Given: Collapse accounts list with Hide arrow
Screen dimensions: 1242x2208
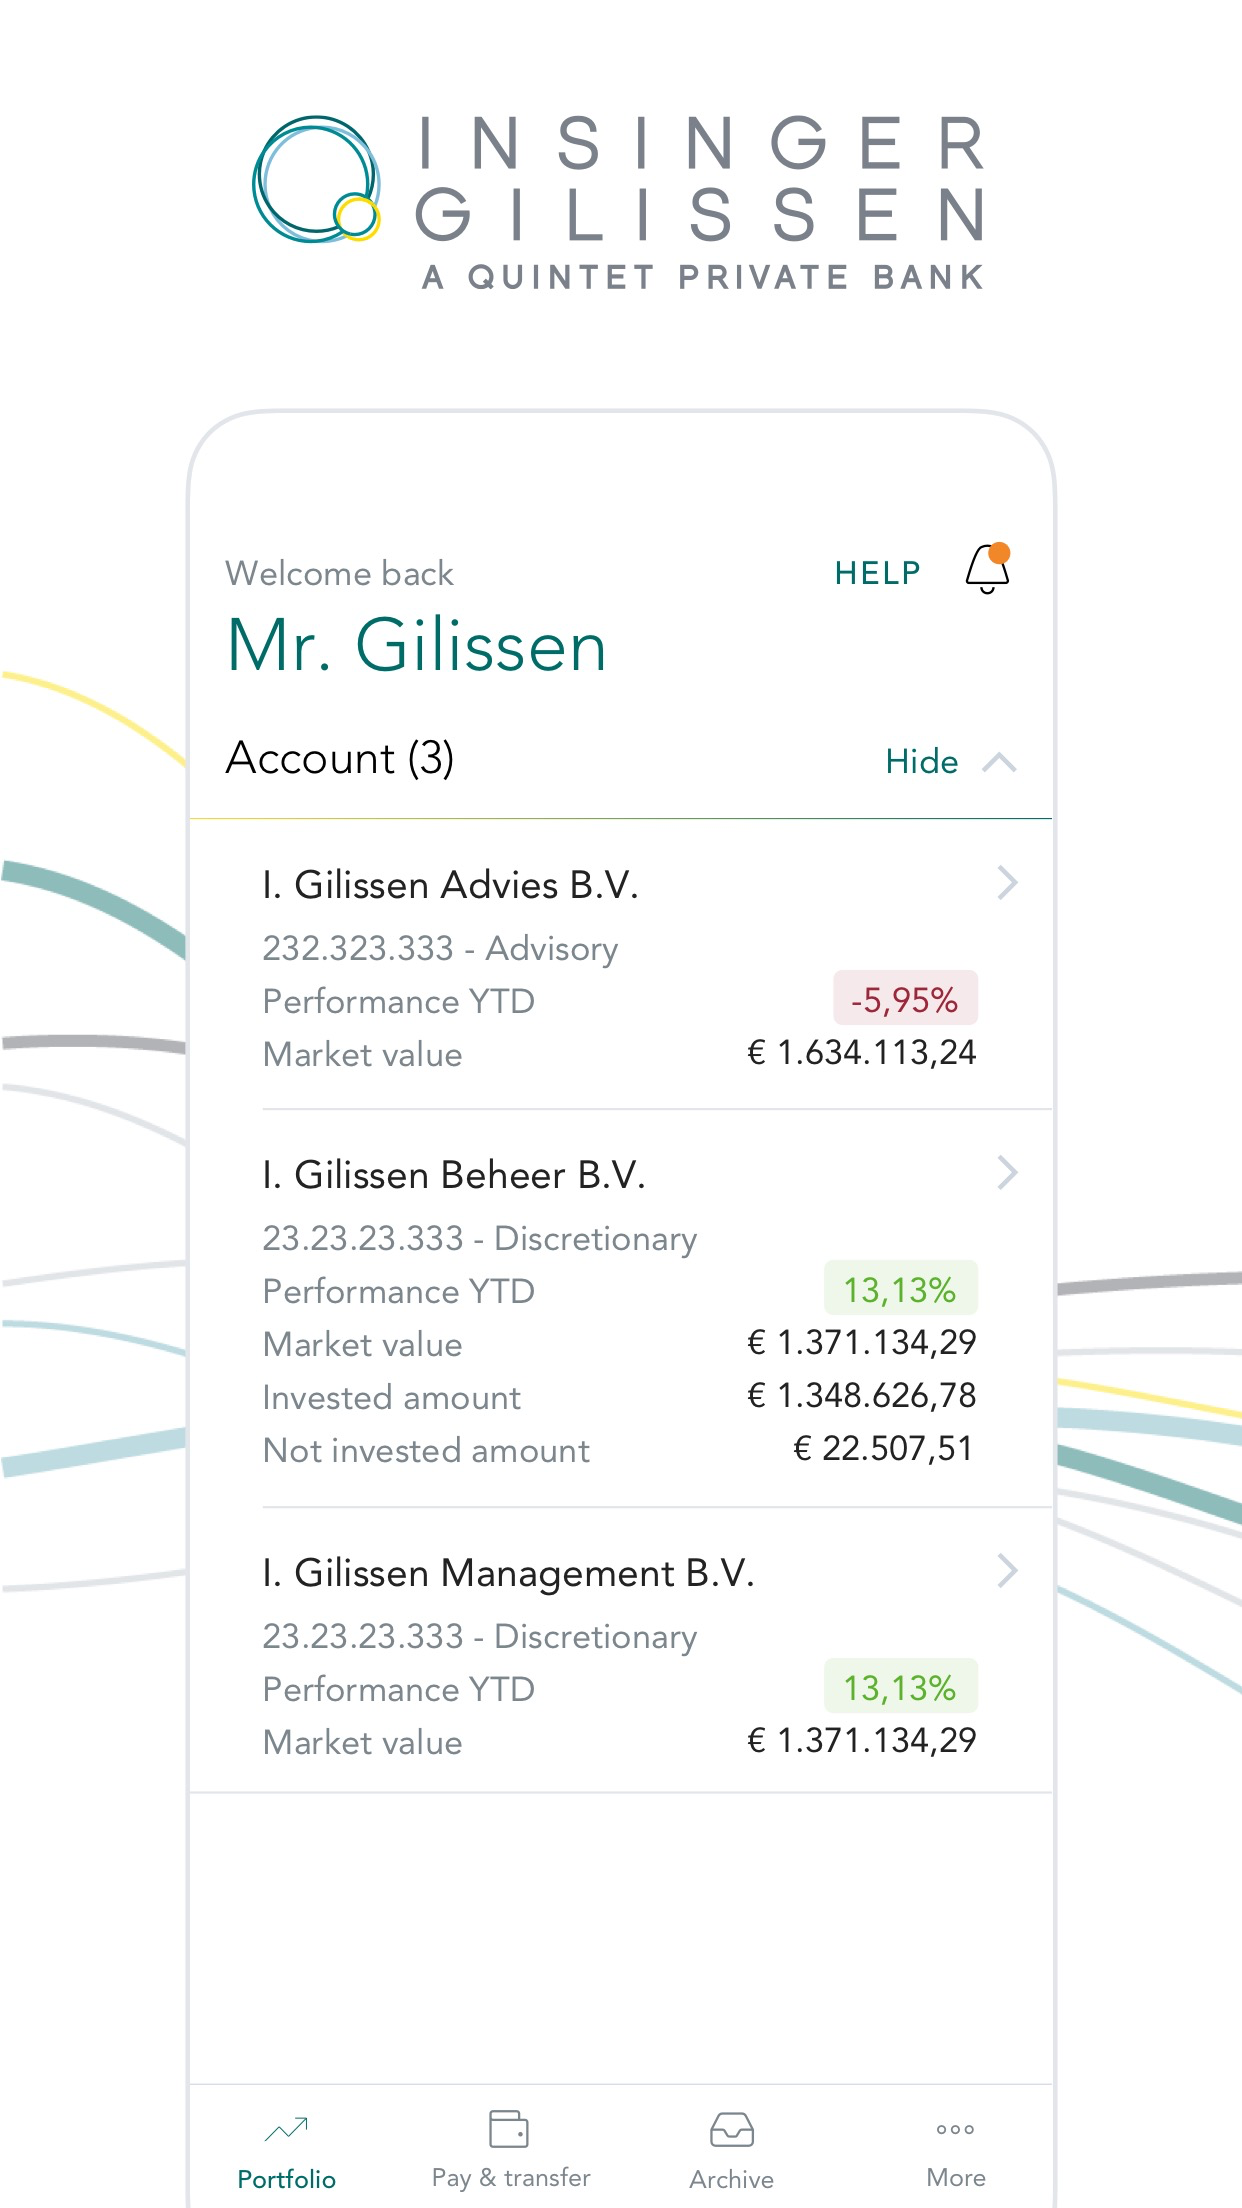Looking at the screenshot, I should pos(999,763).
